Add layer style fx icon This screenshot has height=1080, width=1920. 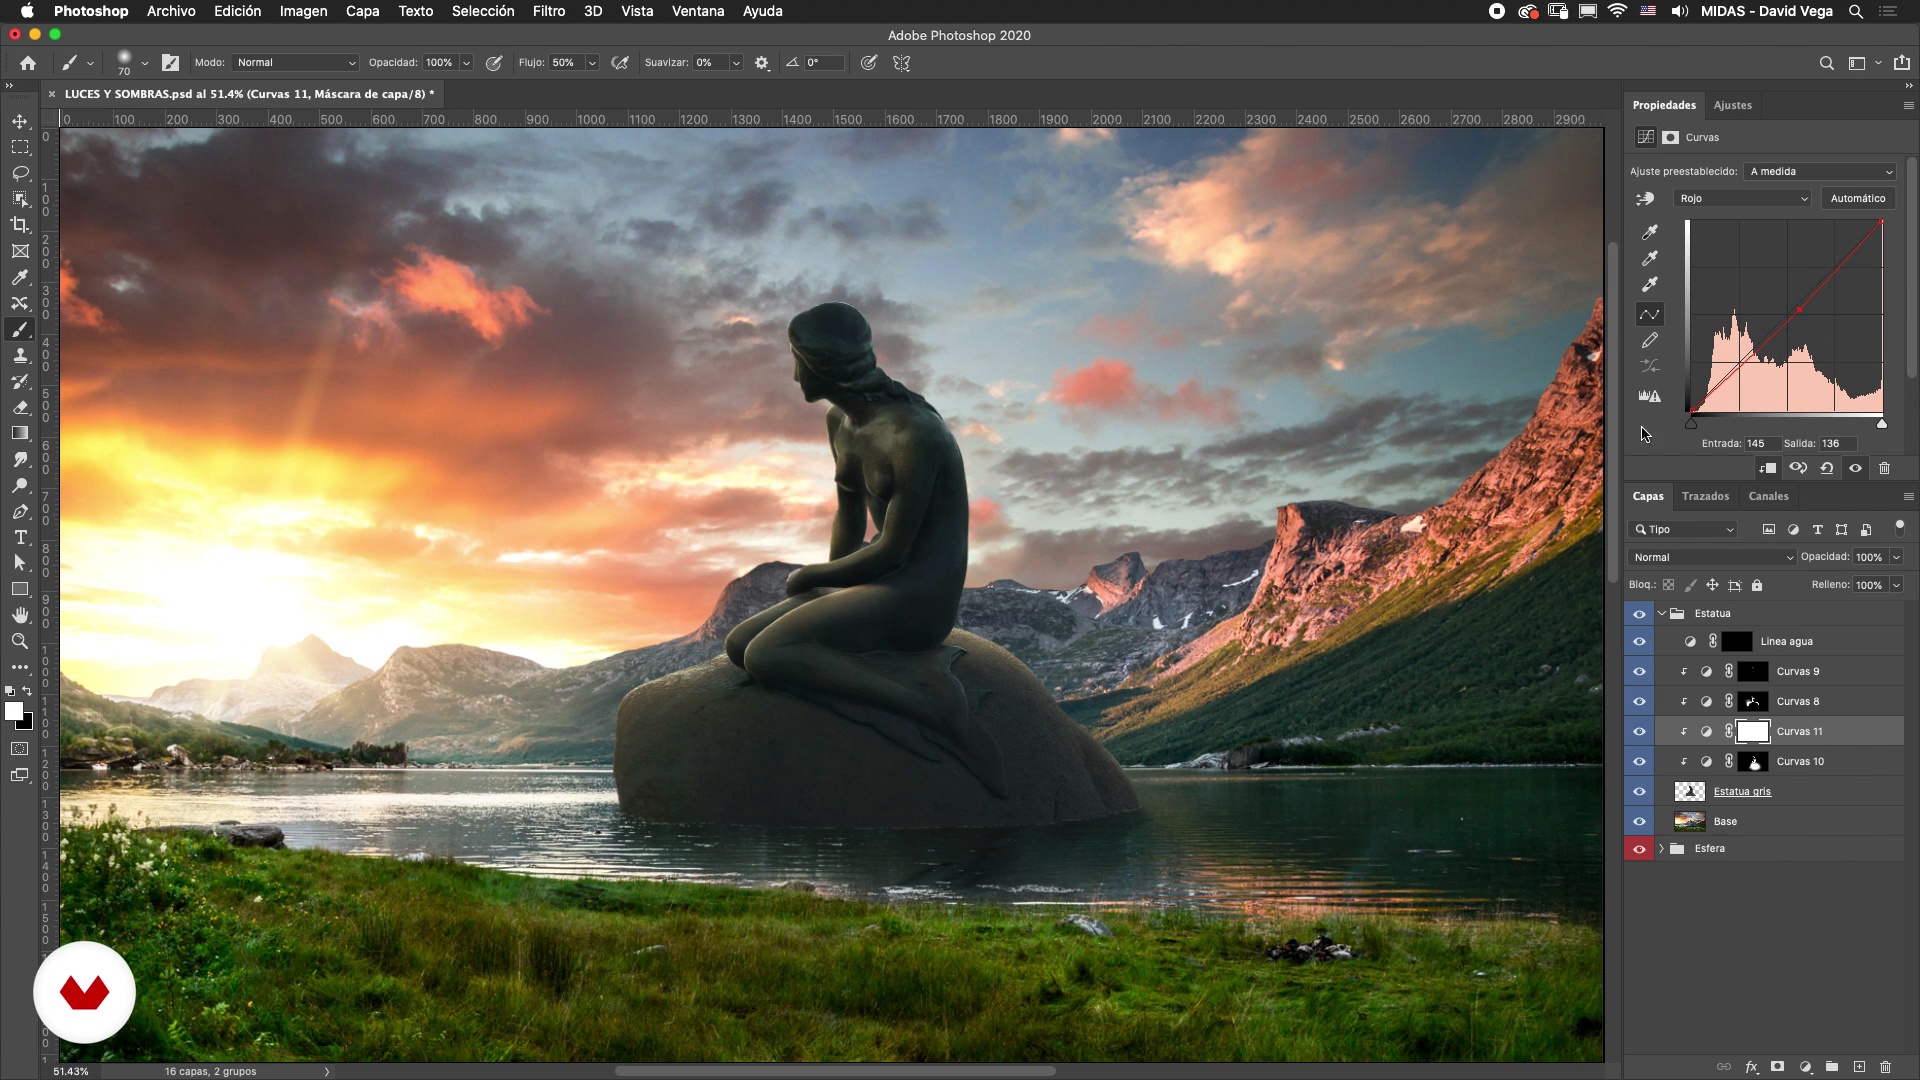1752,1067
